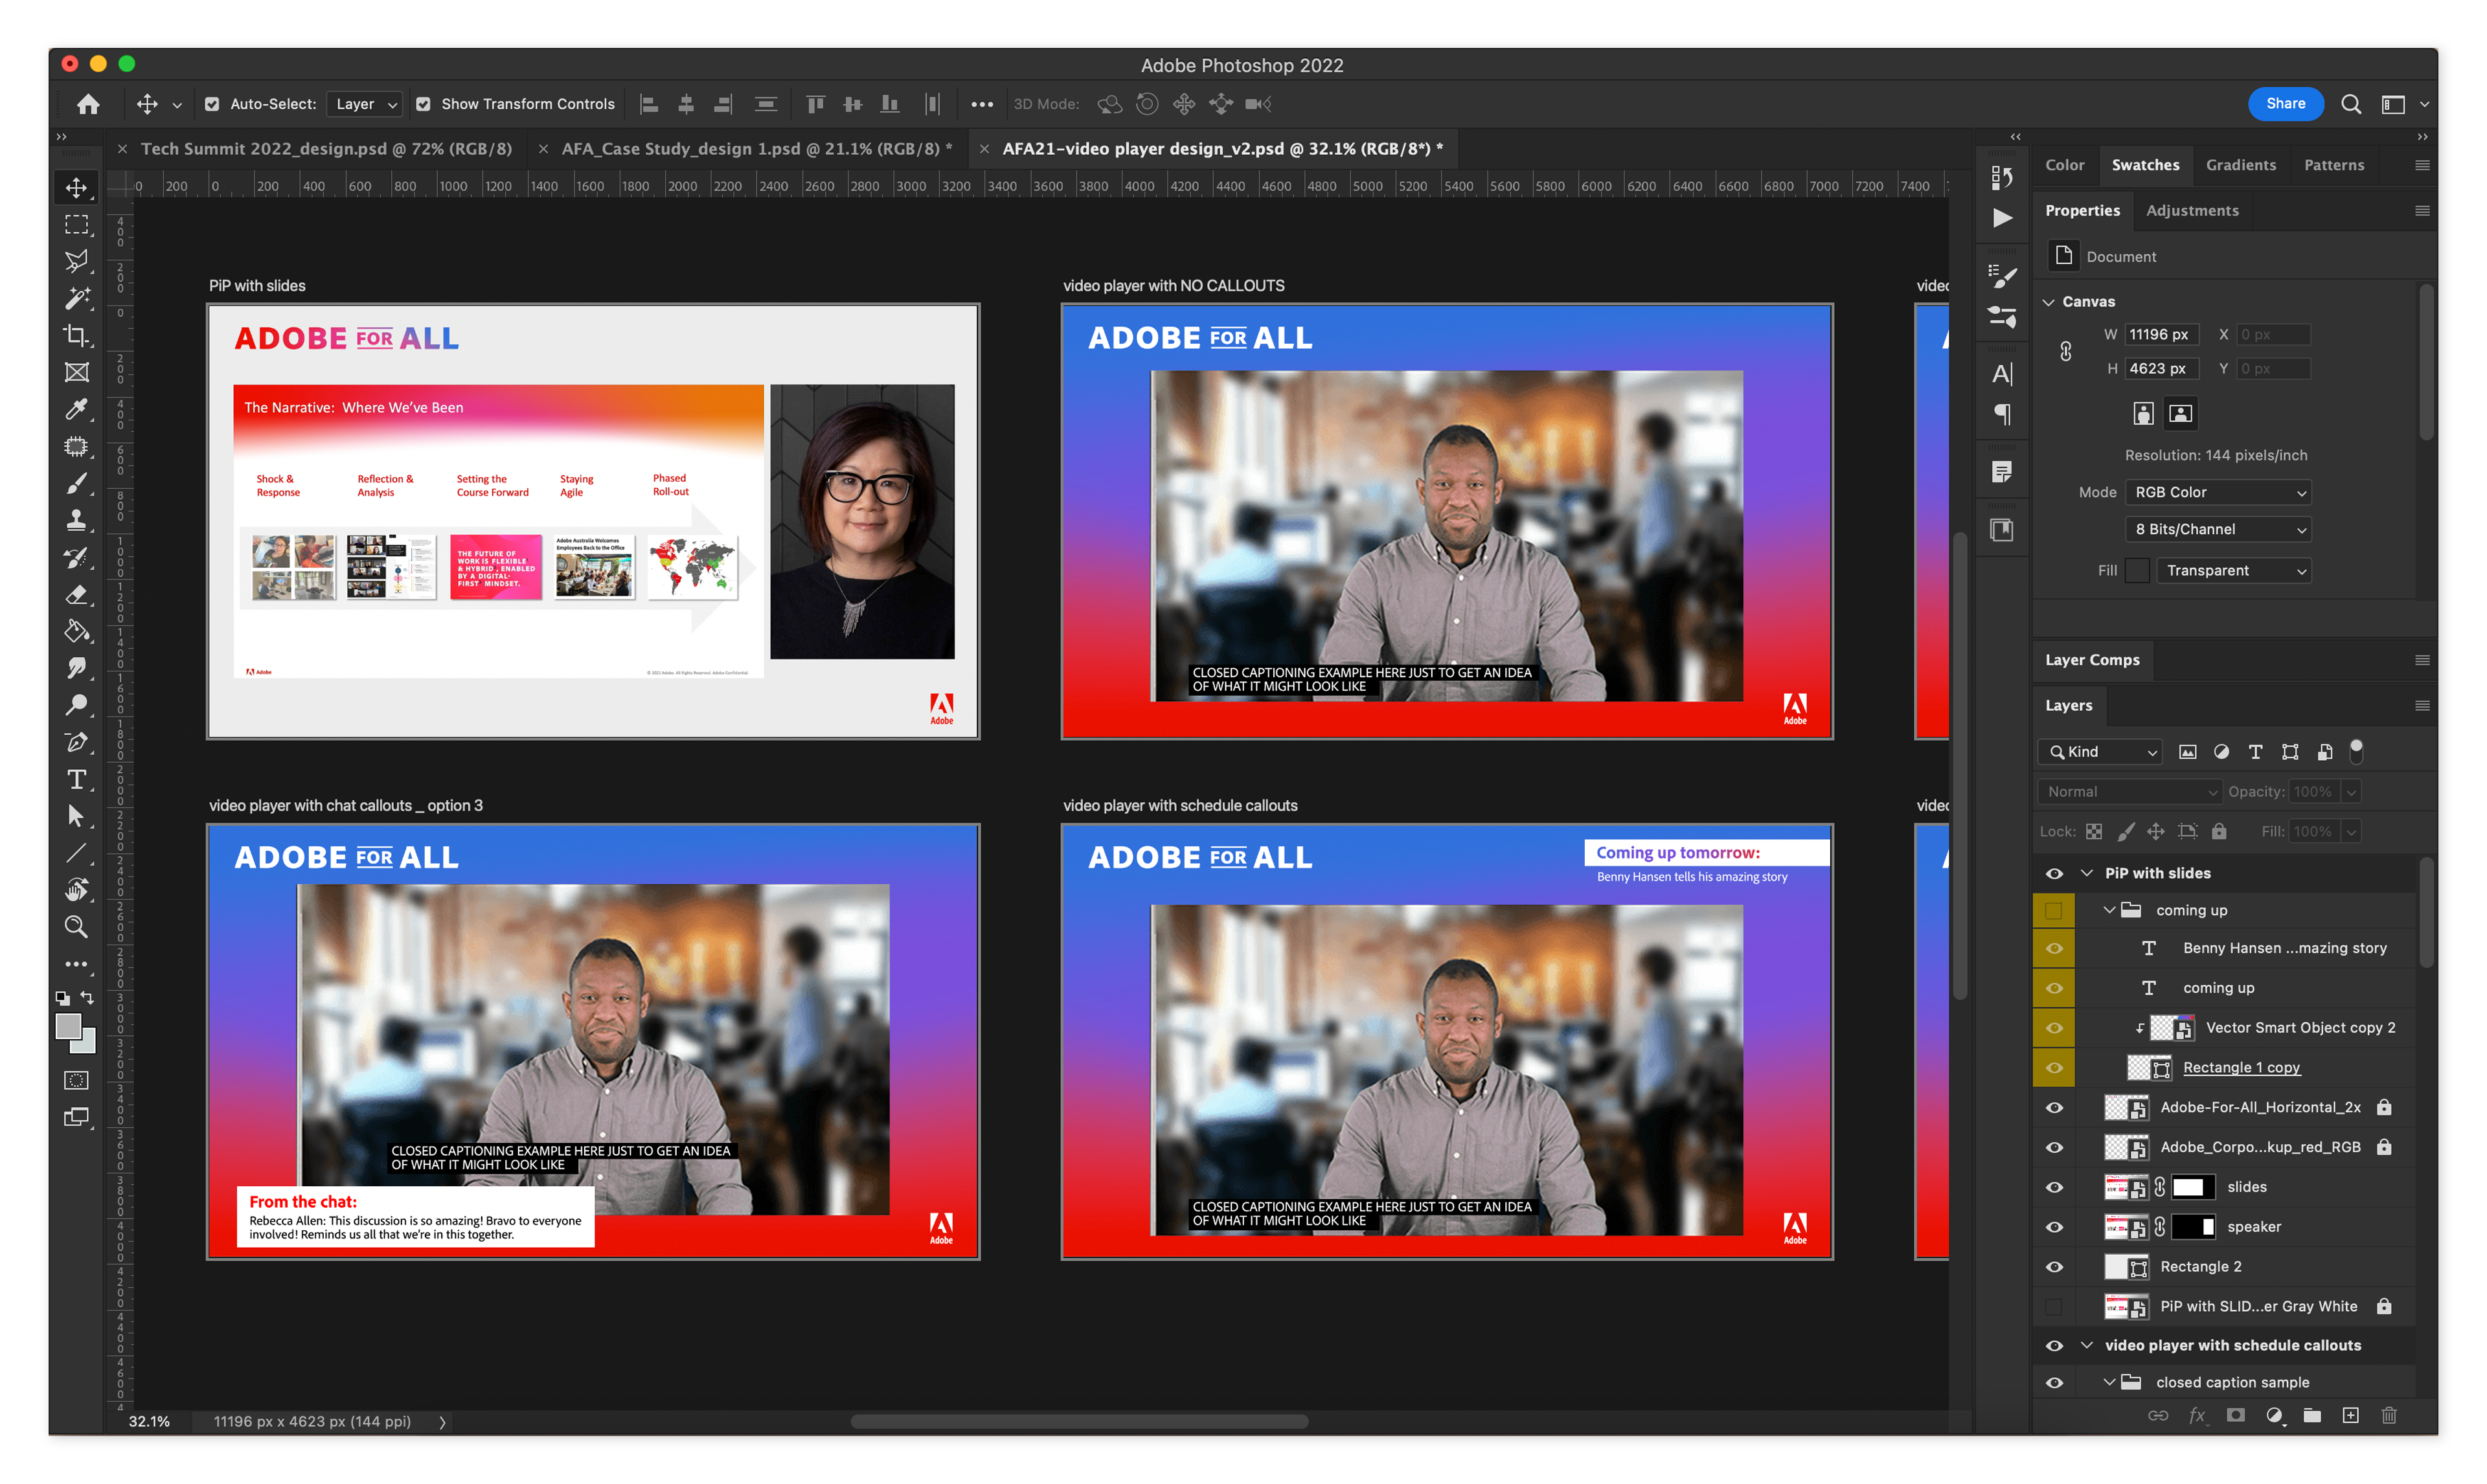The width and height of the screenshot is (2487, 1484).
Task: Select the Magic Wand tool
Action: pos(76,298)
